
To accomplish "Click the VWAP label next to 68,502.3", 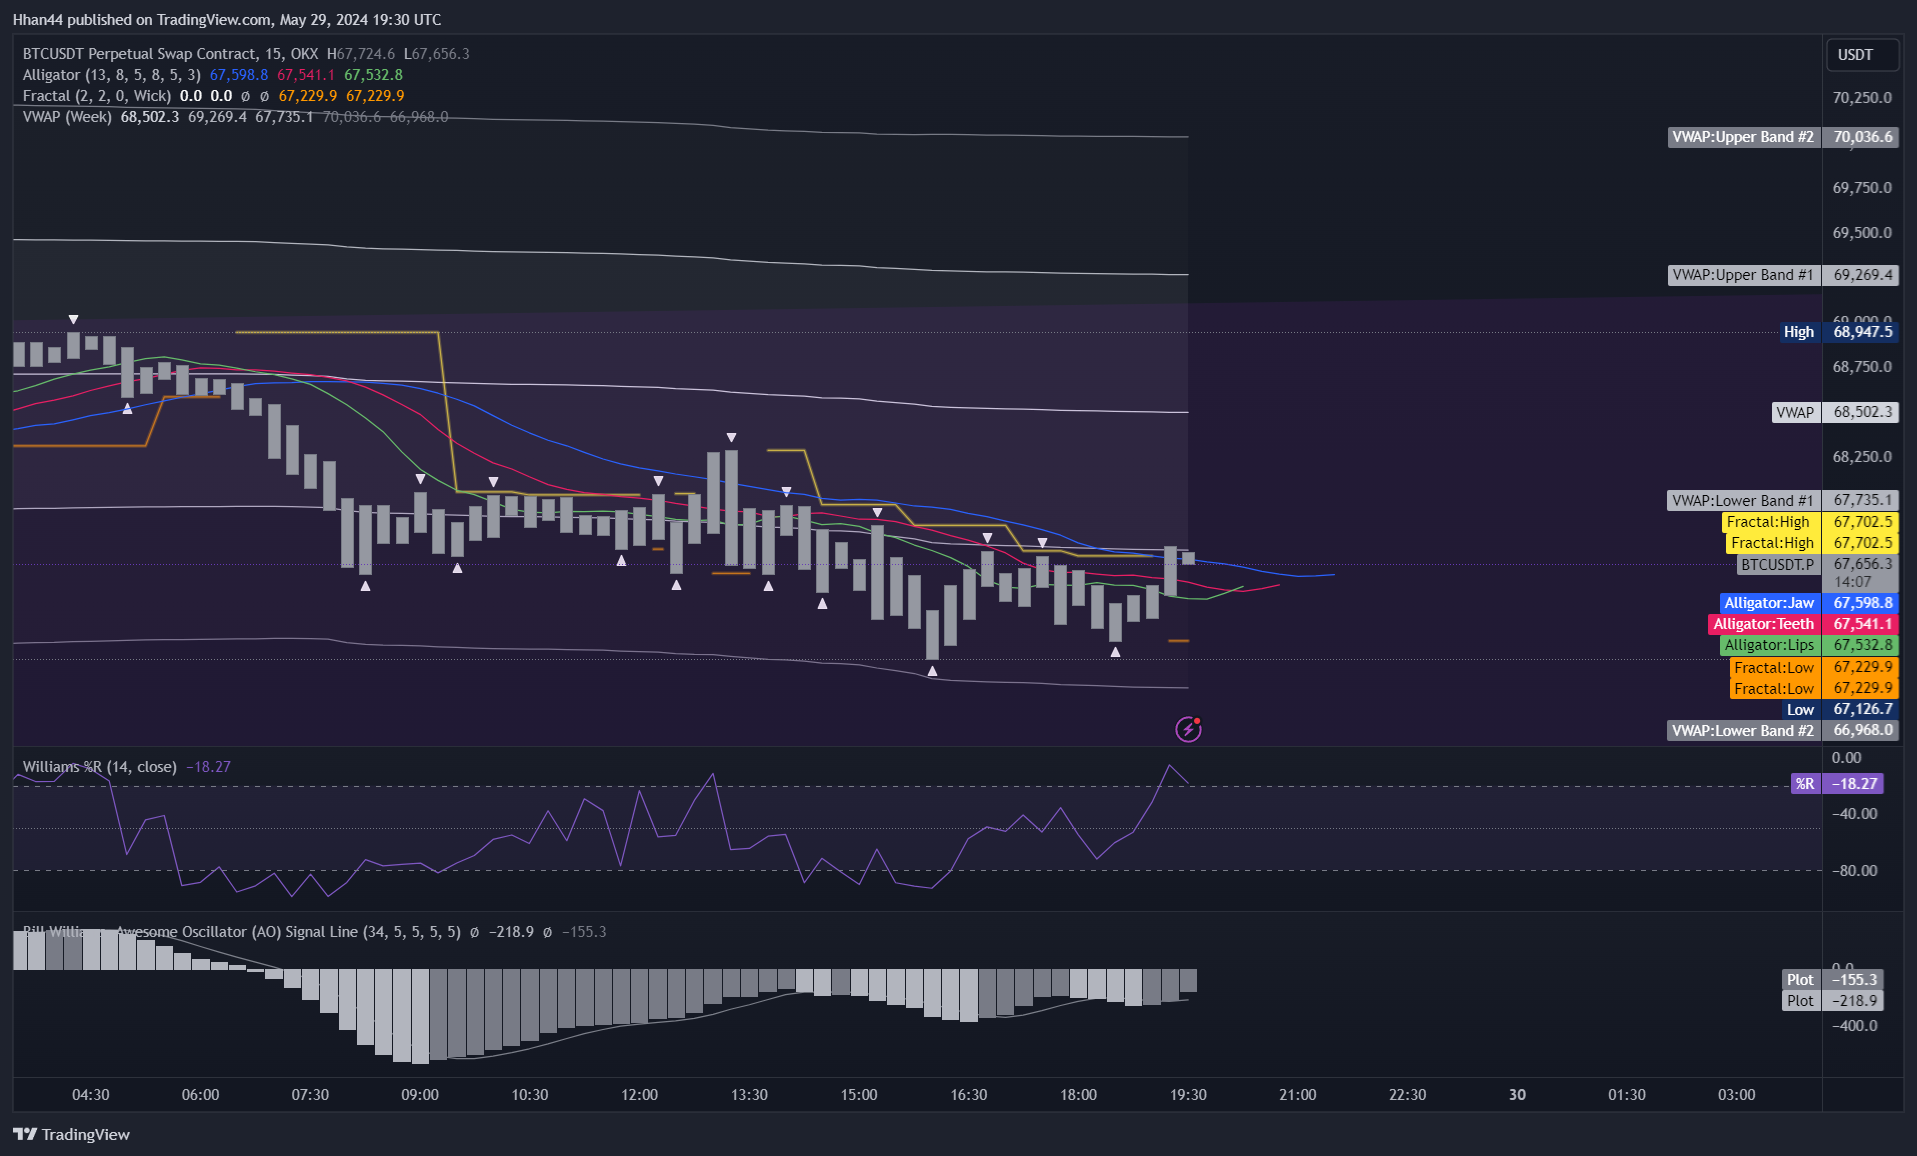I will pos(1795,412).
